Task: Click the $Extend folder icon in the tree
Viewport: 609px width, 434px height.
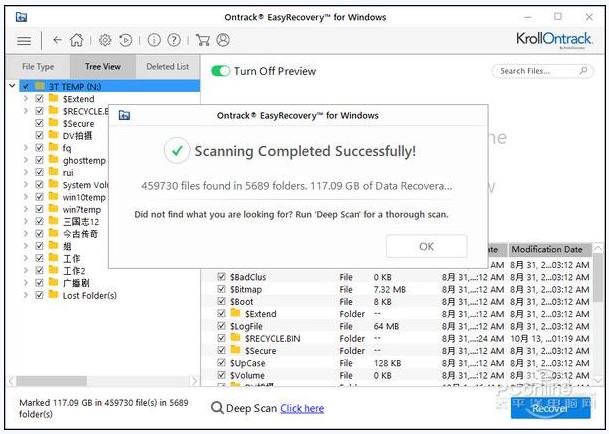Action: click(x=54, y=98)
